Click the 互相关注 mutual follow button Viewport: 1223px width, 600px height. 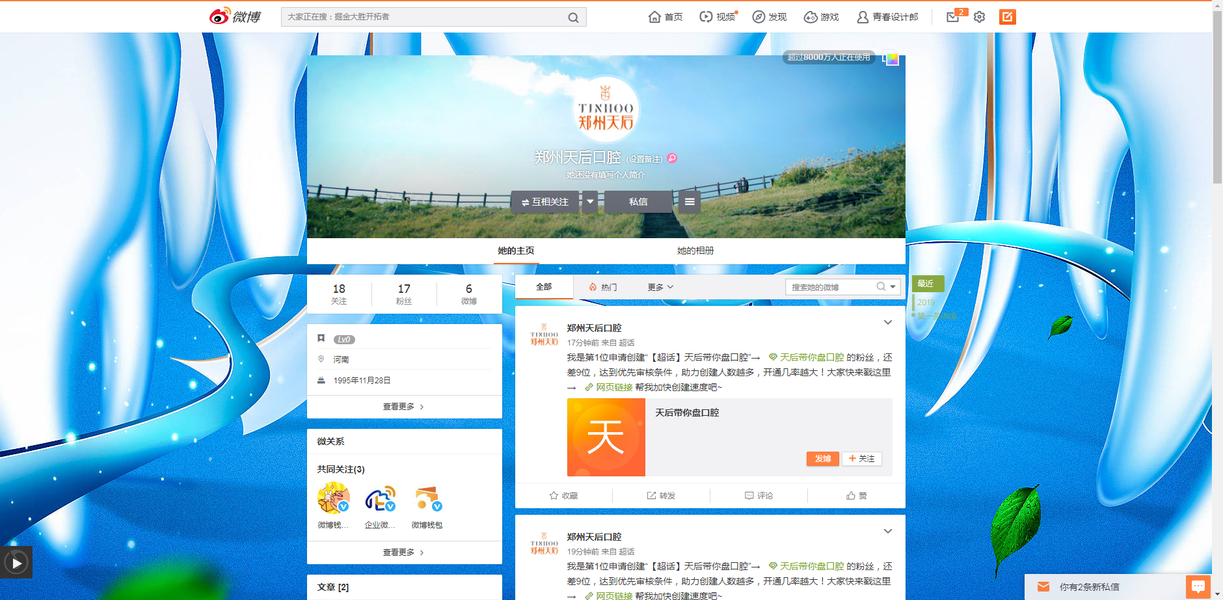545,202
